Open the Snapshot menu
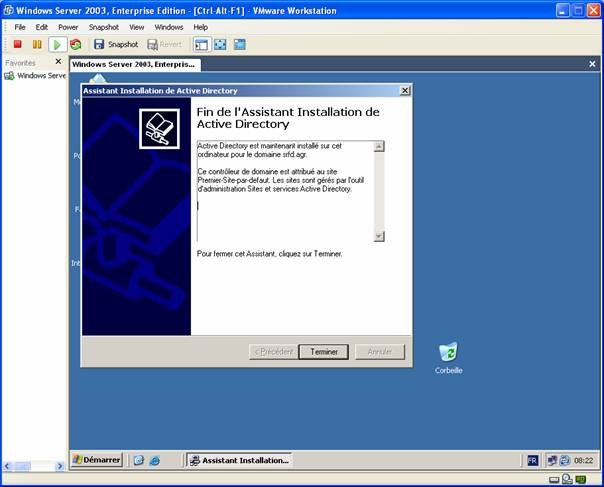 point(104,27)
